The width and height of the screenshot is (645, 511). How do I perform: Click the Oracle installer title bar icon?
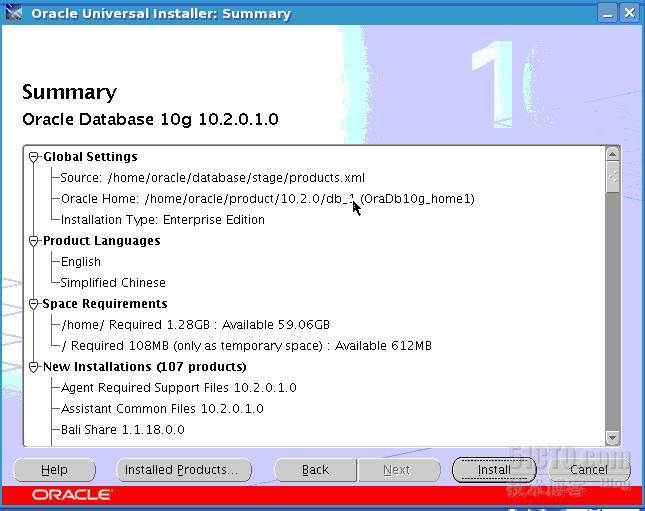(14, 13)
